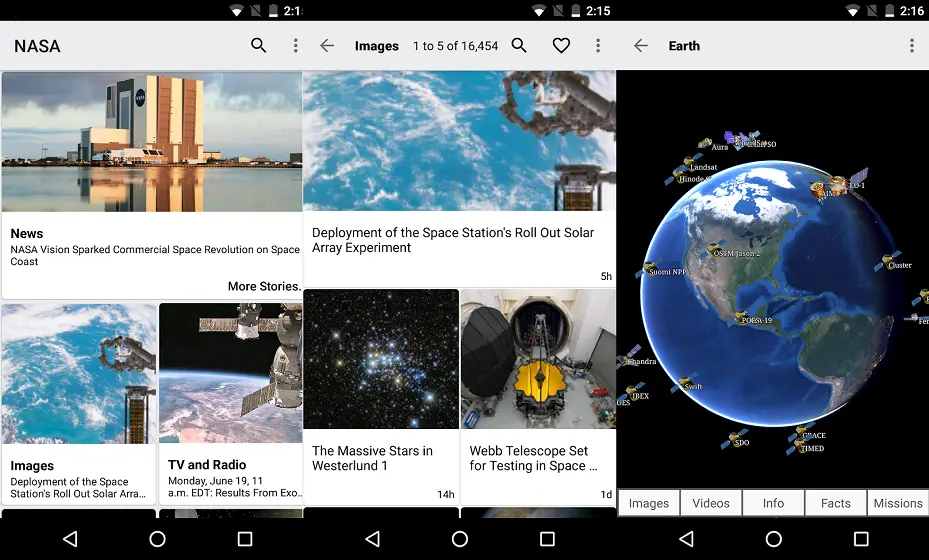Open overflow menu on NASA home screen
Viewport: 929px width, 560px height.
click(296, 46)
